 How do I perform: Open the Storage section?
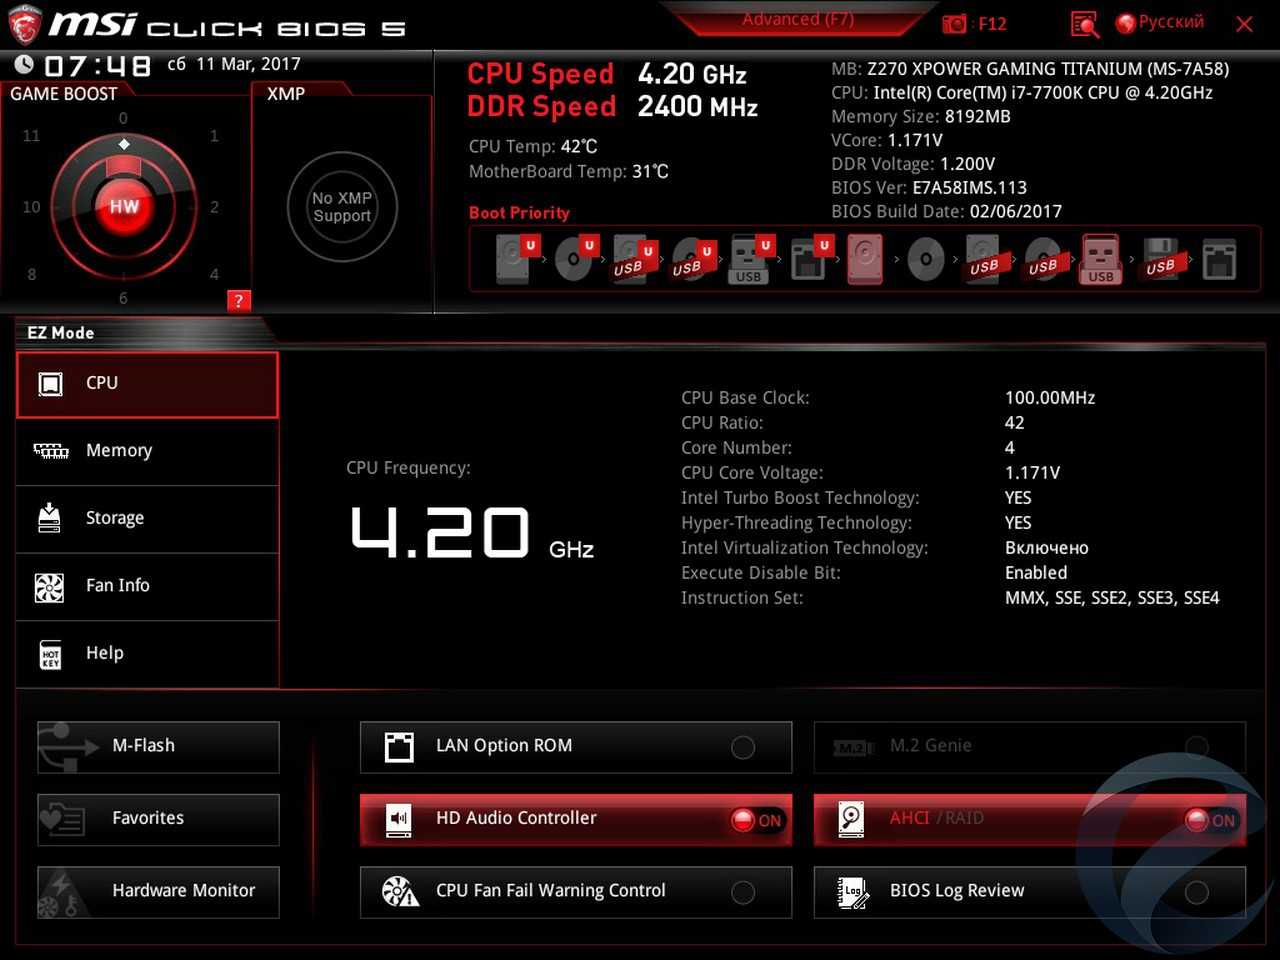147,518
